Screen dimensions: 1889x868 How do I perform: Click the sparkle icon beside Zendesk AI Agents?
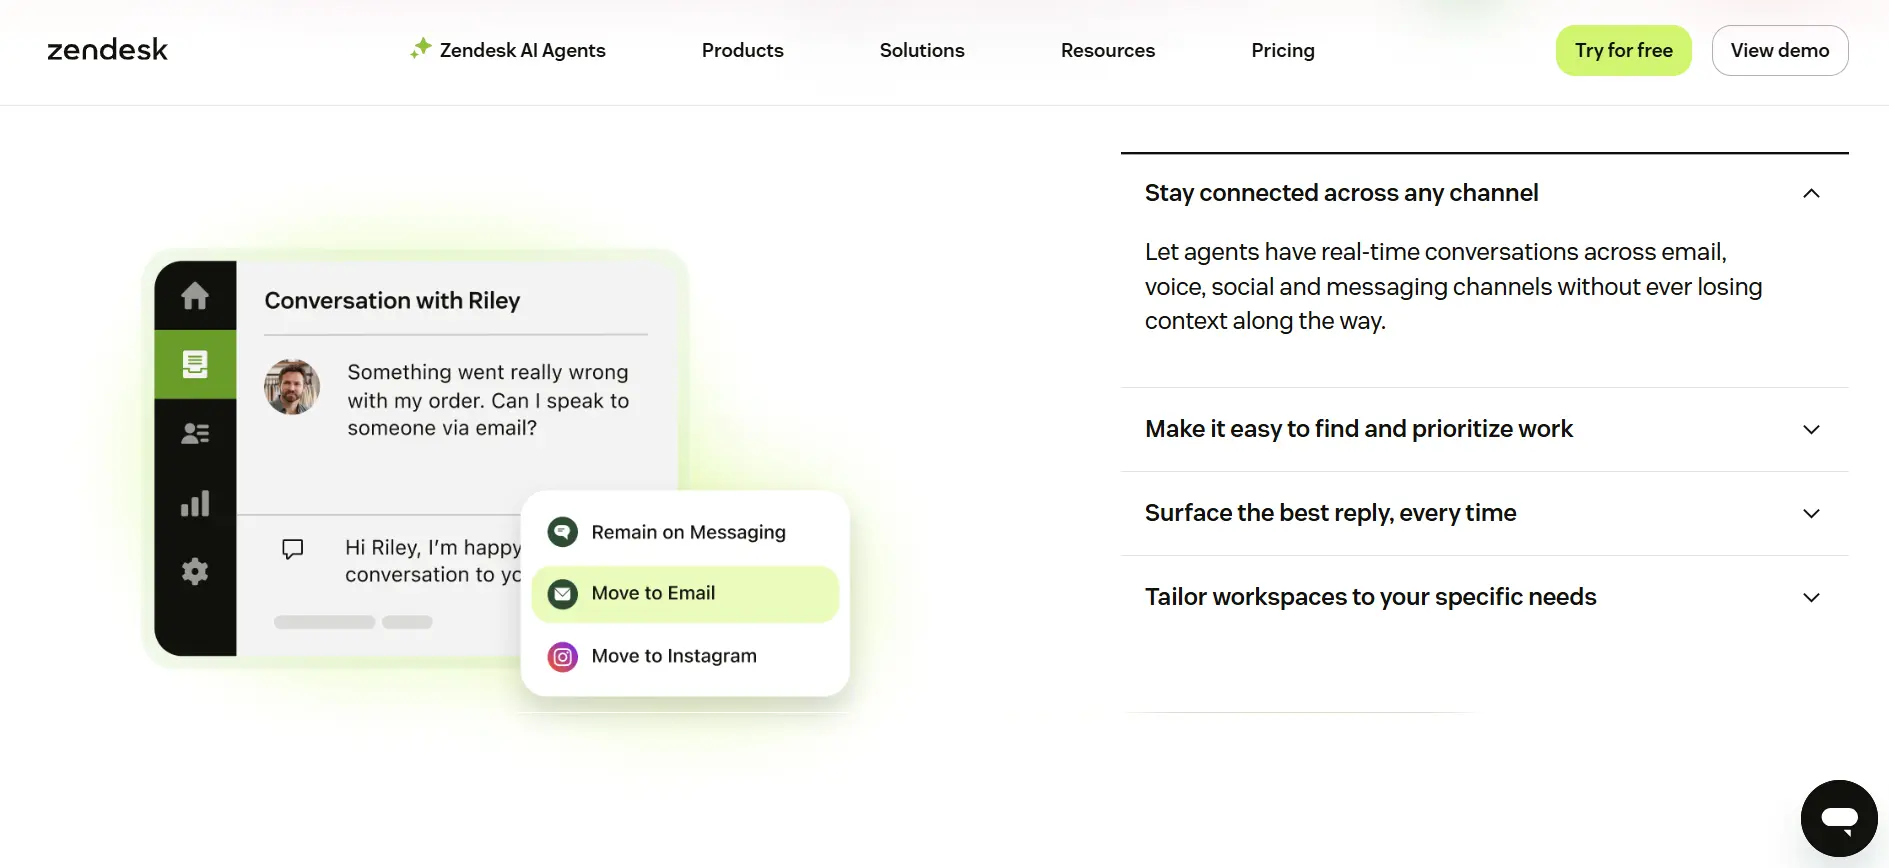tap(419, 48)
